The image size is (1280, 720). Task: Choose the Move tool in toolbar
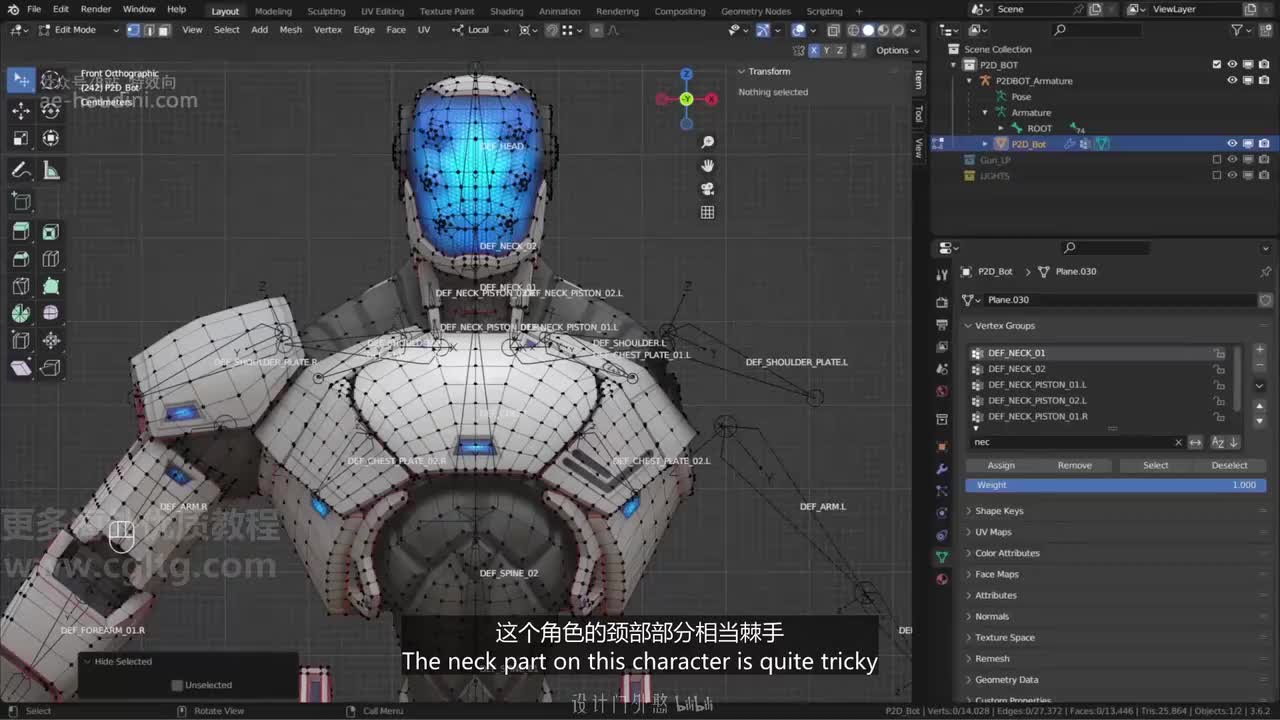[x=21, y=111]
